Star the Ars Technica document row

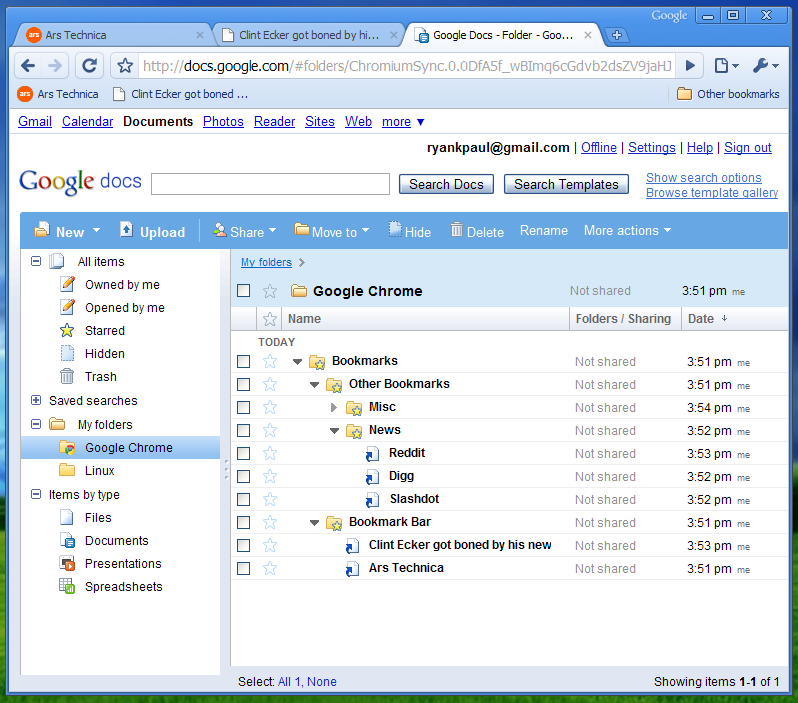[x=270, y=569]
